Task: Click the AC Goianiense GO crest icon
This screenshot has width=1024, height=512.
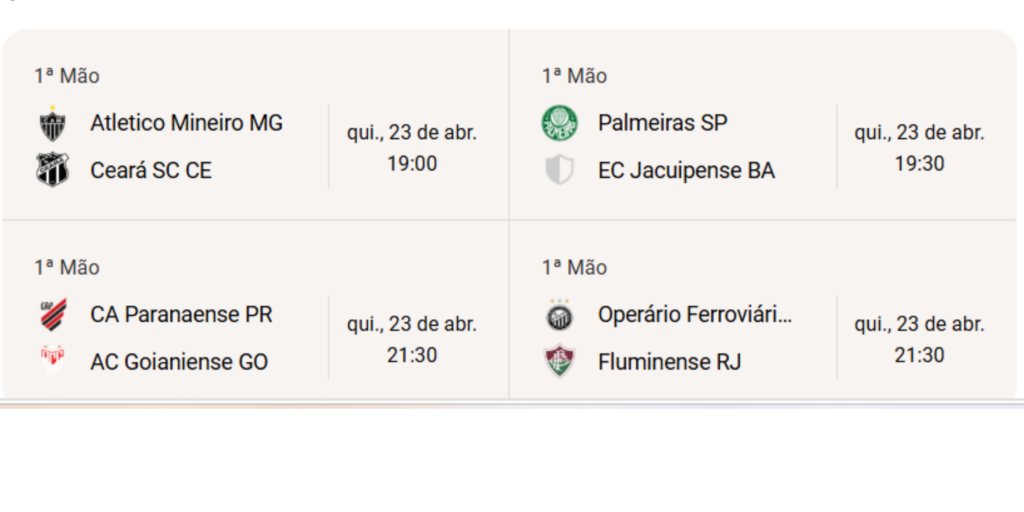Action: 52,361
